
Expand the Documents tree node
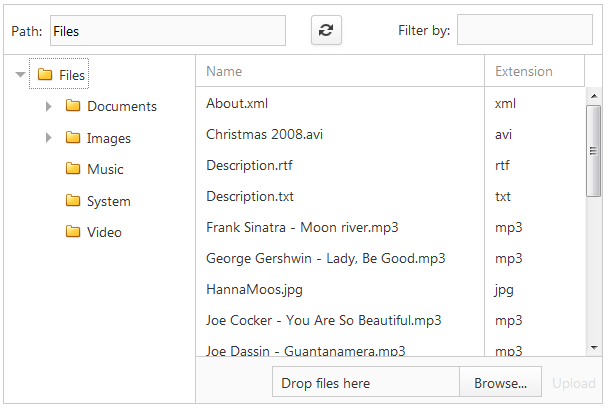(48, 106)
